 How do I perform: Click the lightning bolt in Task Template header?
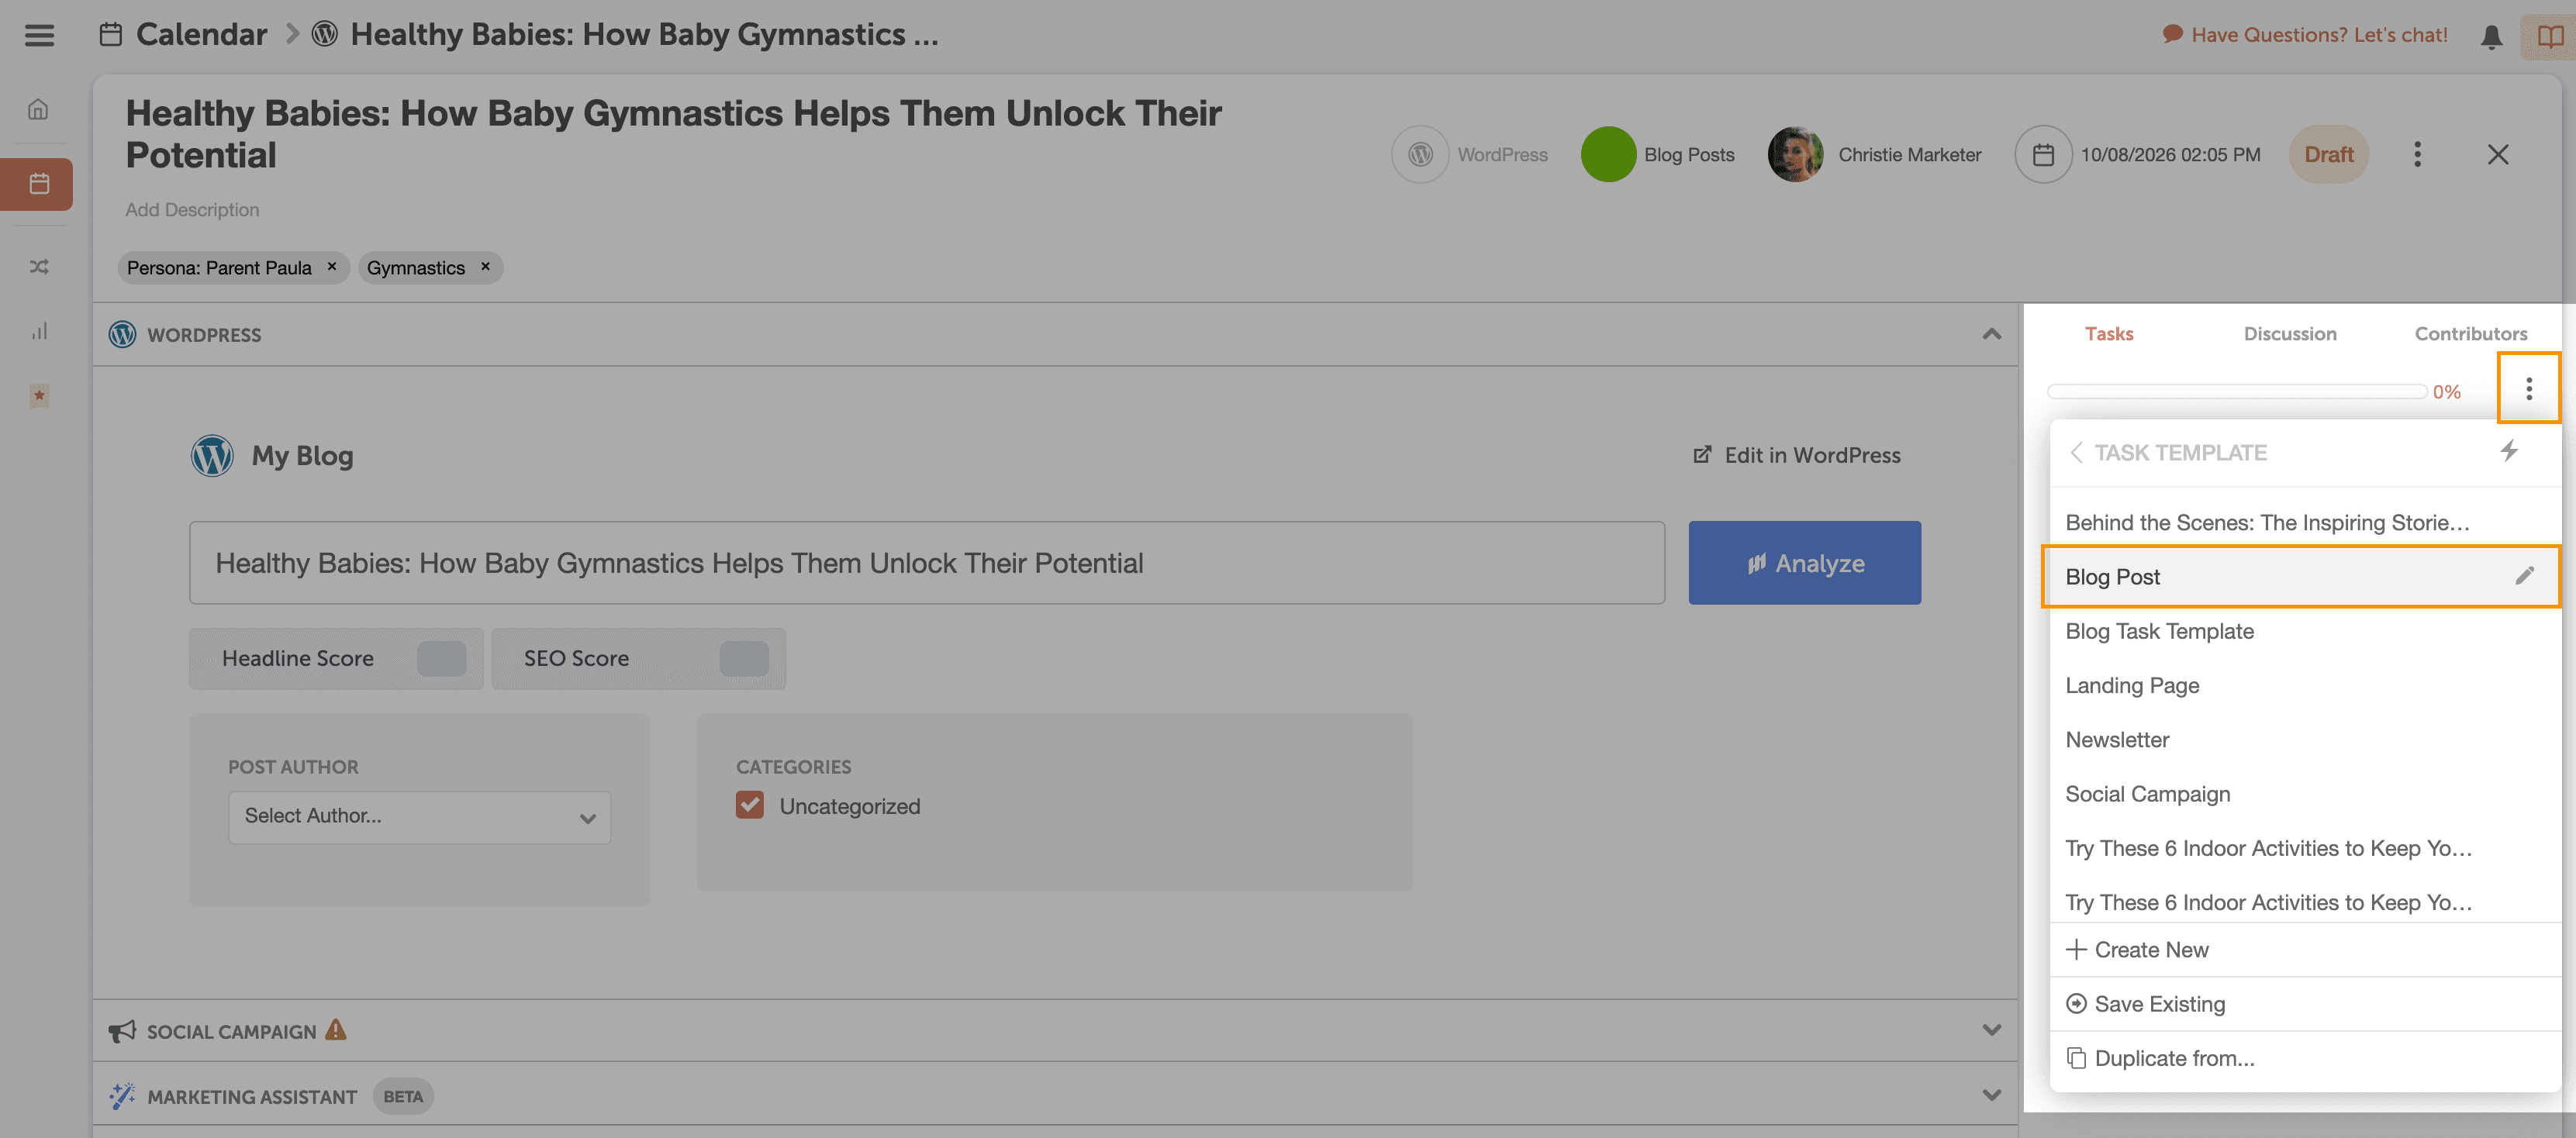pos(2509,451)
